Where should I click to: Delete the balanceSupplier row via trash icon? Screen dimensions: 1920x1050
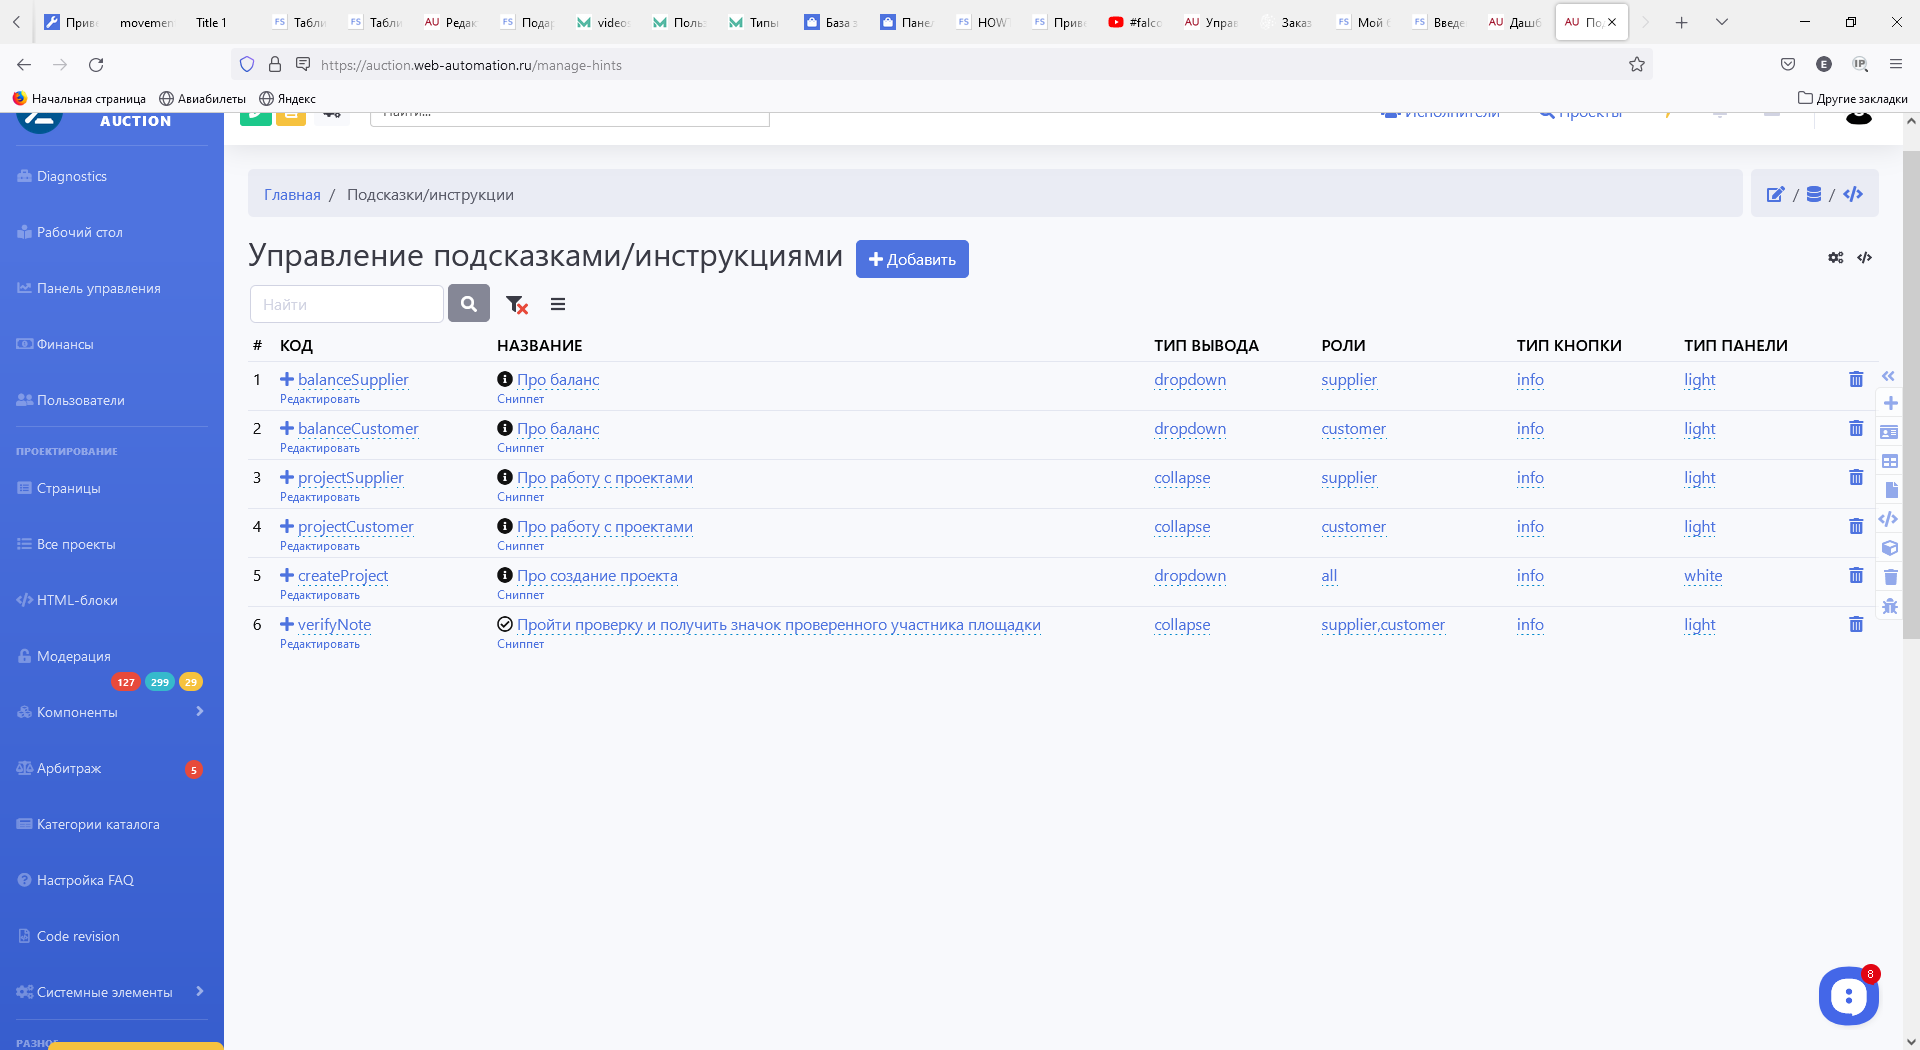(1856, 380)
